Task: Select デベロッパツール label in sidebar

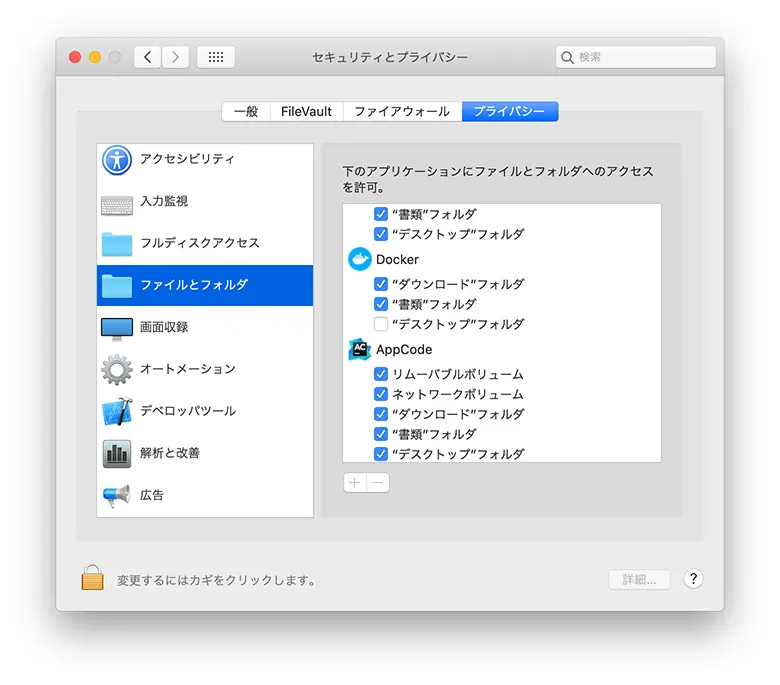Action: [188, 411]
